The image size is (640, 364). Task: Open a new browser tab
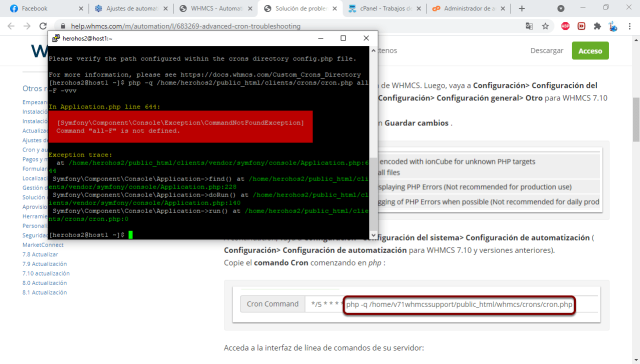pyautogui.click(x=522, y=8)
